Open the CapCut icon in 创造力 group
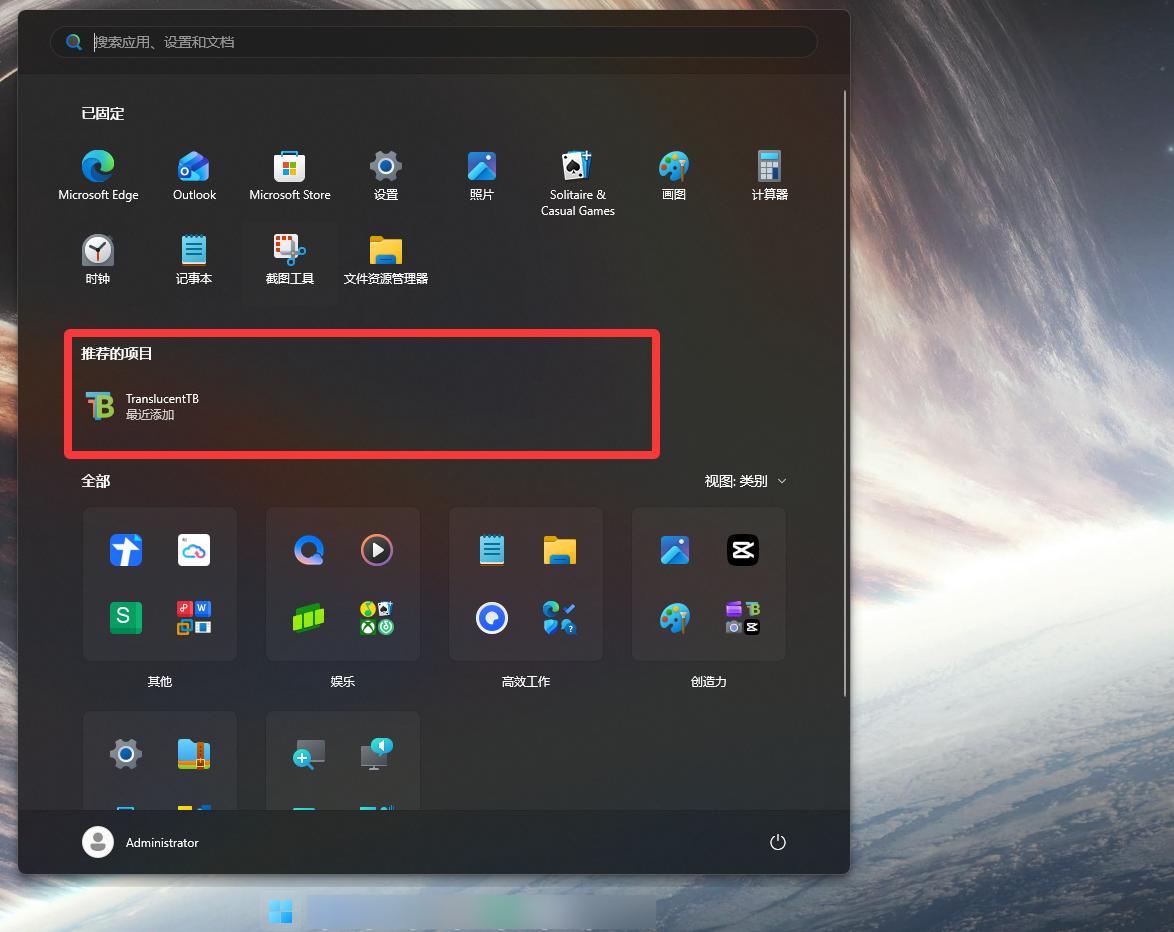Screen dimensions: 1174x932 (x=742, y=550)
